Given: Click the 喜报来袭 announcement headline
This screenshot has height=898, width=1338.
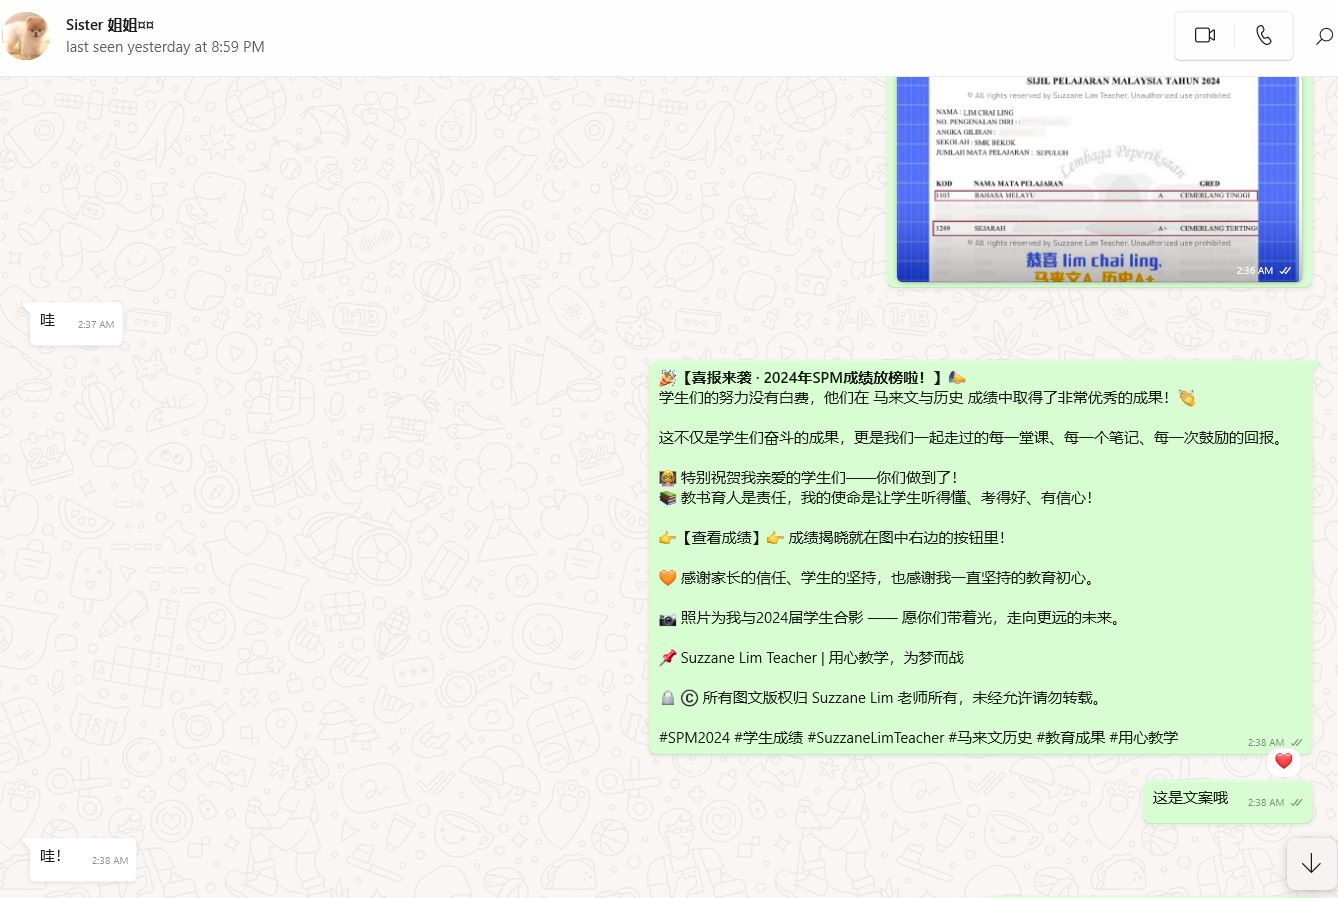Looking at the screenshot, I should pyautogui.click(x=812, y=378).
